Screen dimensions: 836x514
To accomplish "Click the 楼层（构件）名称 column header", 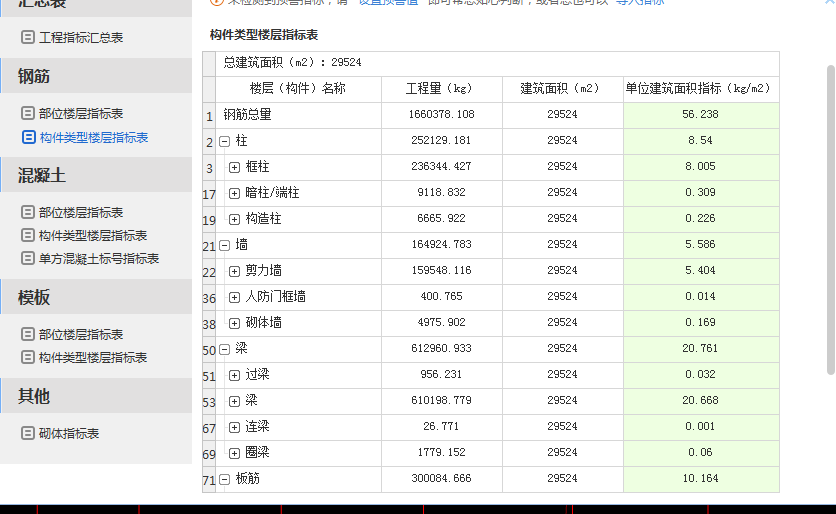I will coord(298,89).
